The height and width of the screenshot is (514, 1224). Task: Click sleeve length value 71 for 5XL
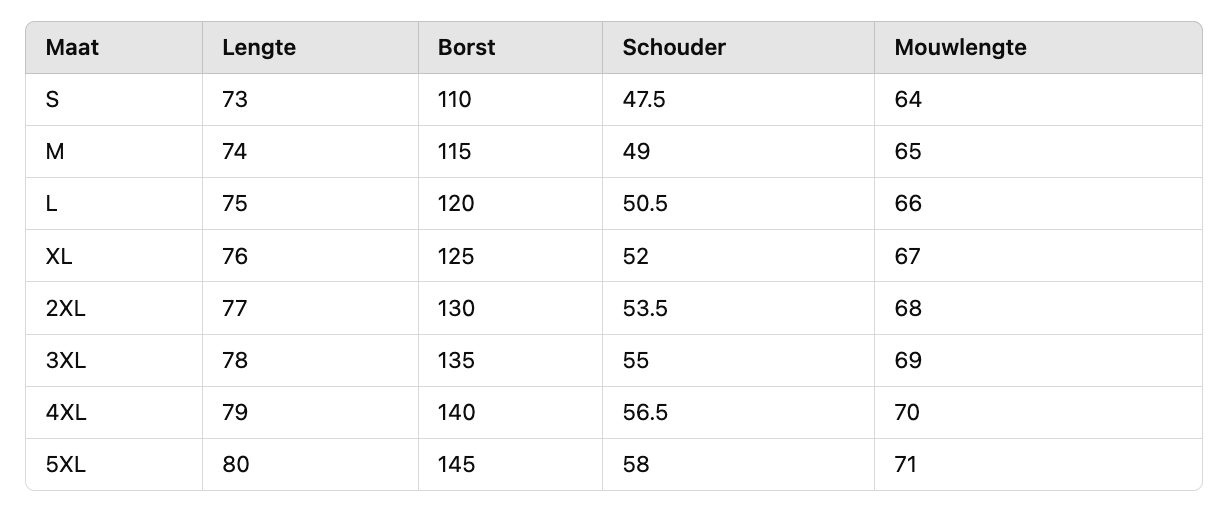coord(906,464)
